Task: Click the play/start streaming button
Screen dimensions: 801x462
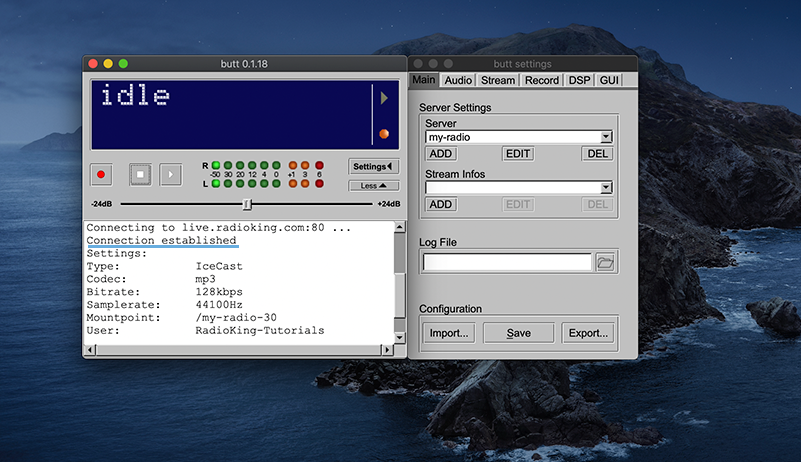Action: (x=171, y=174)
